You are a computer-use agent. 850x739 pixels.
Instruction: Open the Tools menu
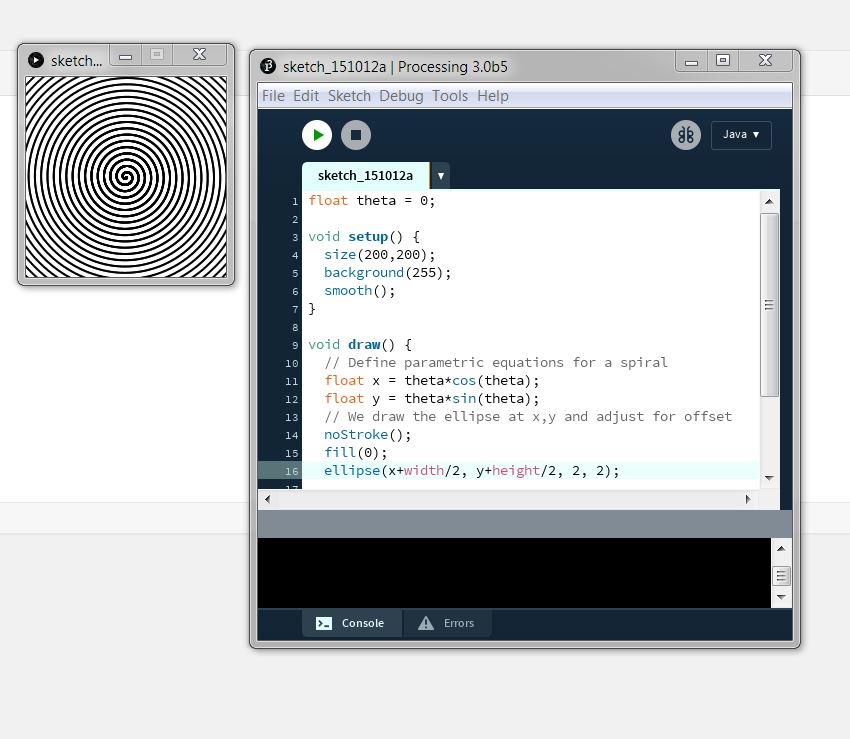(450, 96)
